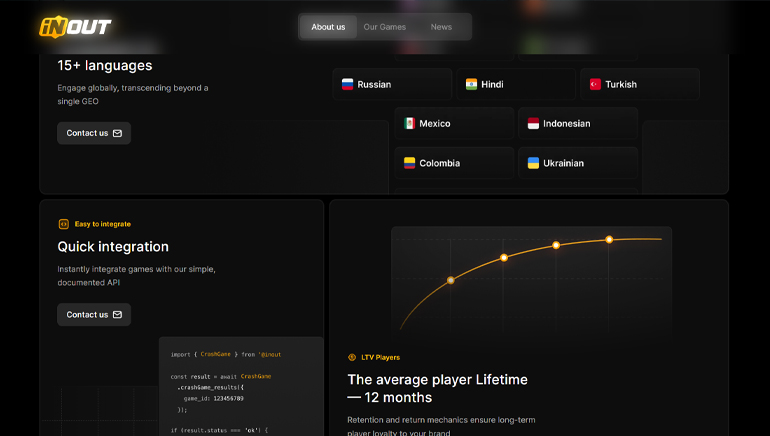The width and height of the screenshot is (770, 436).
Task: Open the About us tab
Action: [x=328, y=27]
